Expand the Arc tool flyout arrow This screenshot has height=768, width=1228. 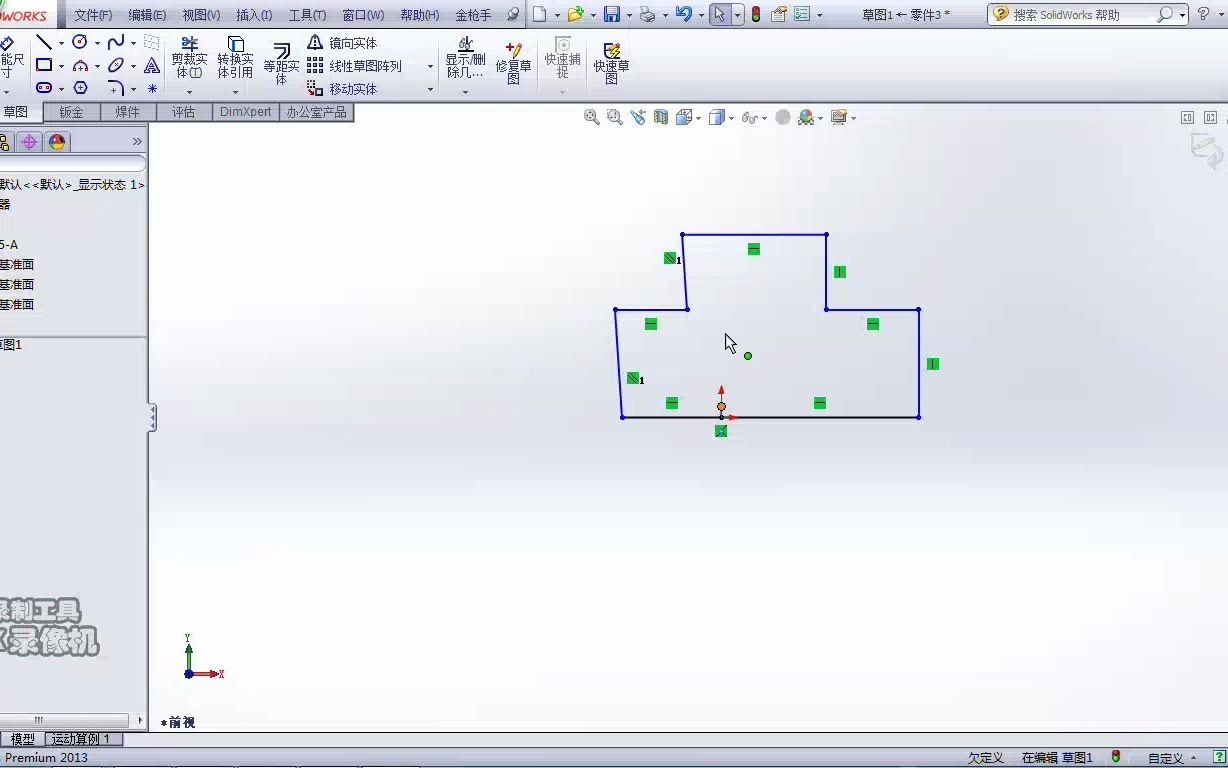coord(96,64)
